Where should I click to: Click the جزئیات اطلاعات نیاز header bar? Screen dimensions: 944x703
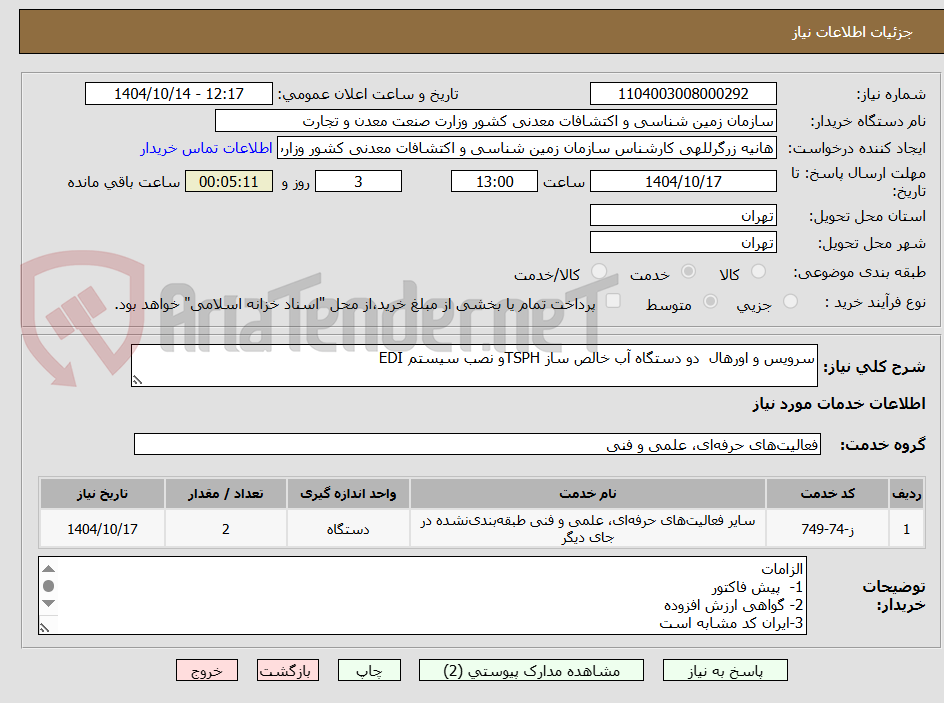point(472,31)
